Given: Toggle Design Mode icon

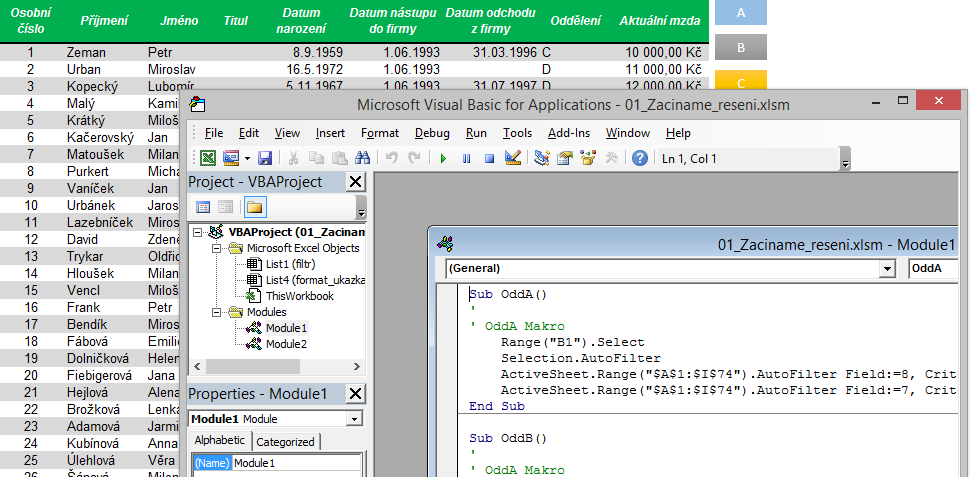Looking at the screenshot, I should click(512, 158).
